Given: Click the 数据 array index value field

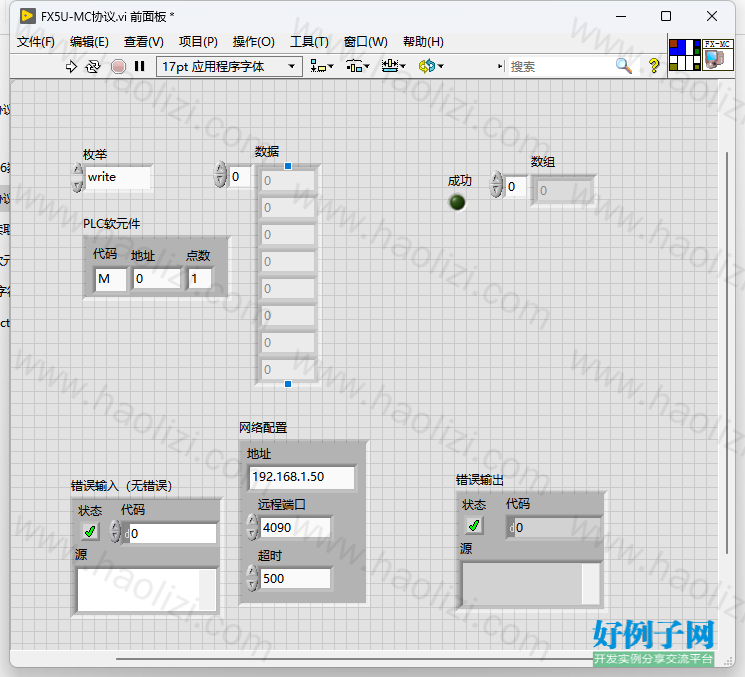Looking at the screenshot, I should click(x=240, y=177).
